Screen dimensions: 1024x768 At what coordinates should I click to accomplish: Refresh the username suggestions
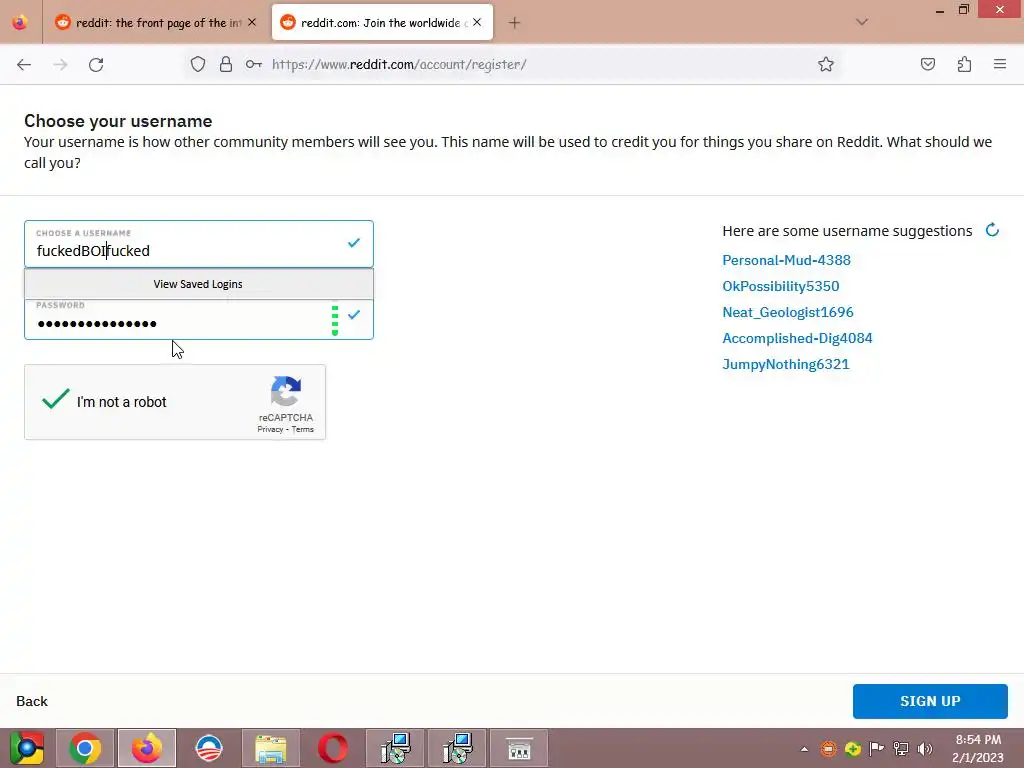(x=992, y=230)
